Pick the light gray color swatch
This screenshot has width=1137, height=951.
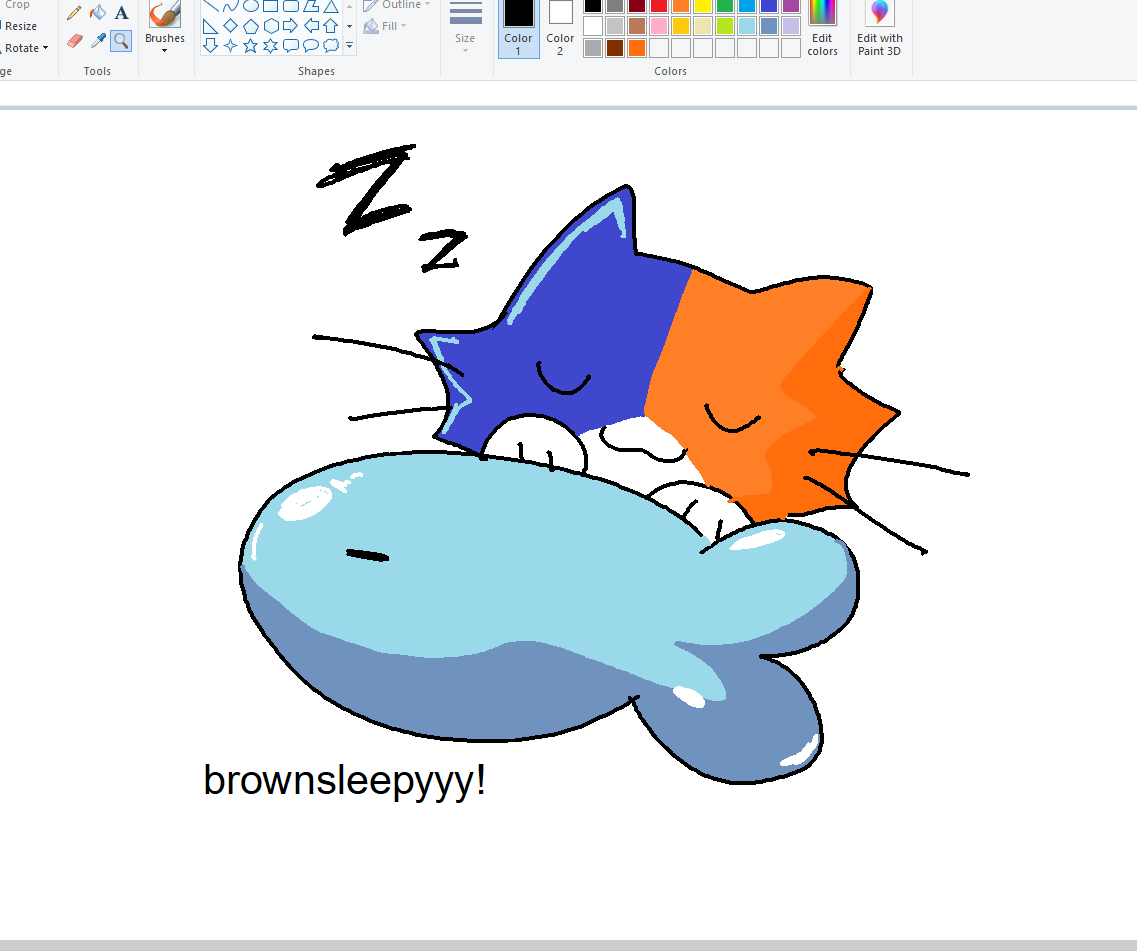tap(615, 26)
